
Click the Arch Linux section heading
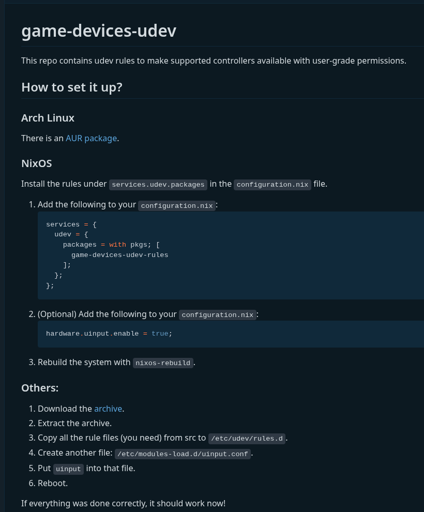[x=48, y=118]
